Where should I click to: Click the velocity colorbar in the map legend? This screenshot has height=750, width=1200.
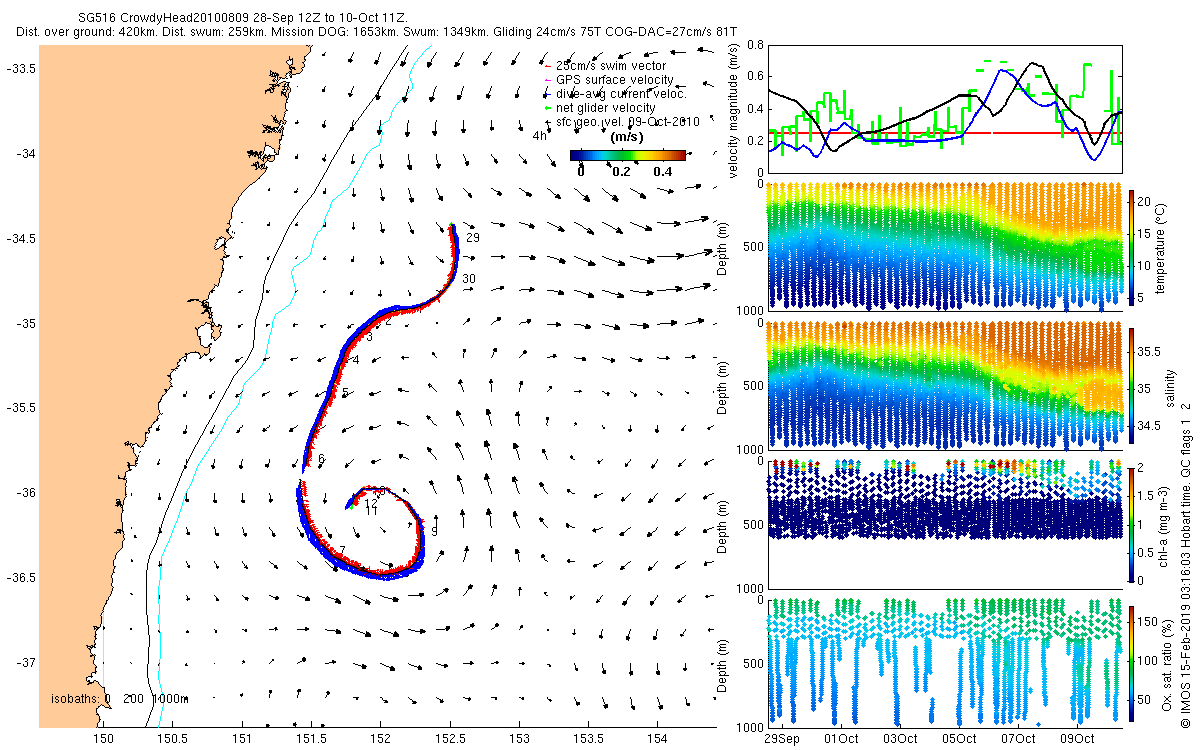click(628, 155)
